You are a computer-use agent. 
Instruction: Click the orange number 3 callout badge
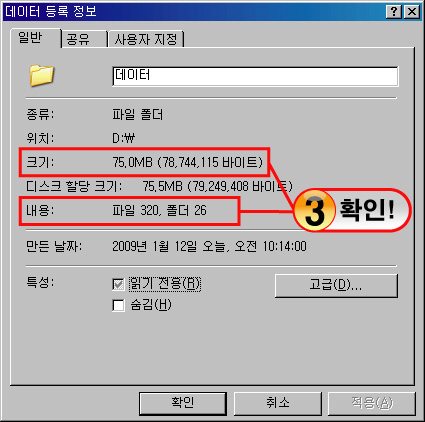[x=315, y=211]
